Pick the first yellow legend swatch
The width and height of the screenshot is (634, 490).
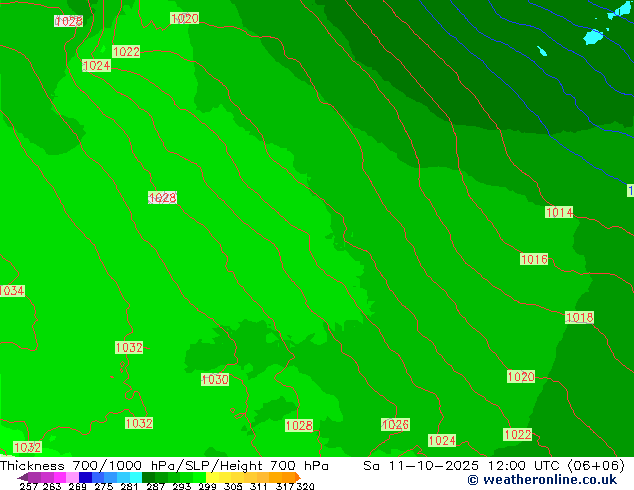pyautogui.click(x=212, y=477)
